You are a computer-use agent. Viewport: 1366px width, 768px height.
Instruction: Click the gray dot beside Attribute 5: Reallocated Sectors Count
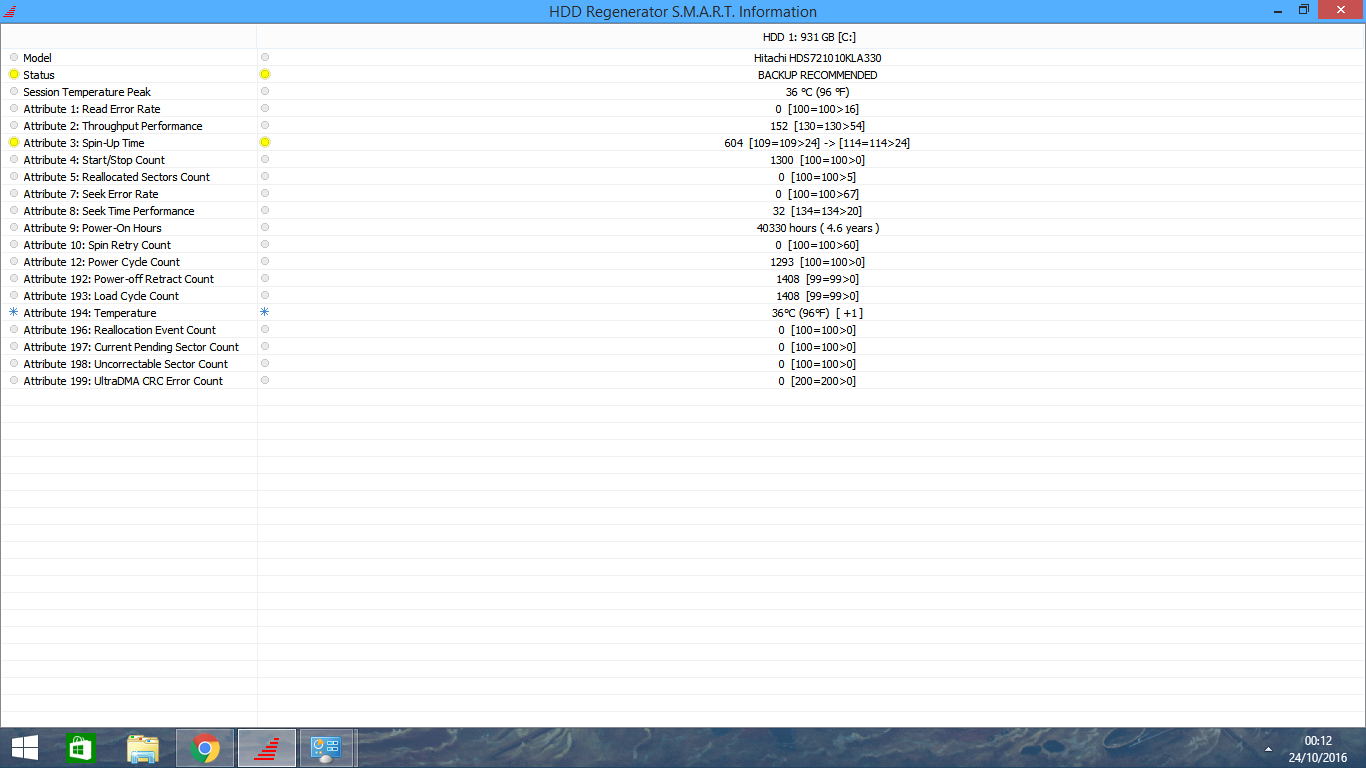pyautogui.click(x=14, y=177)
